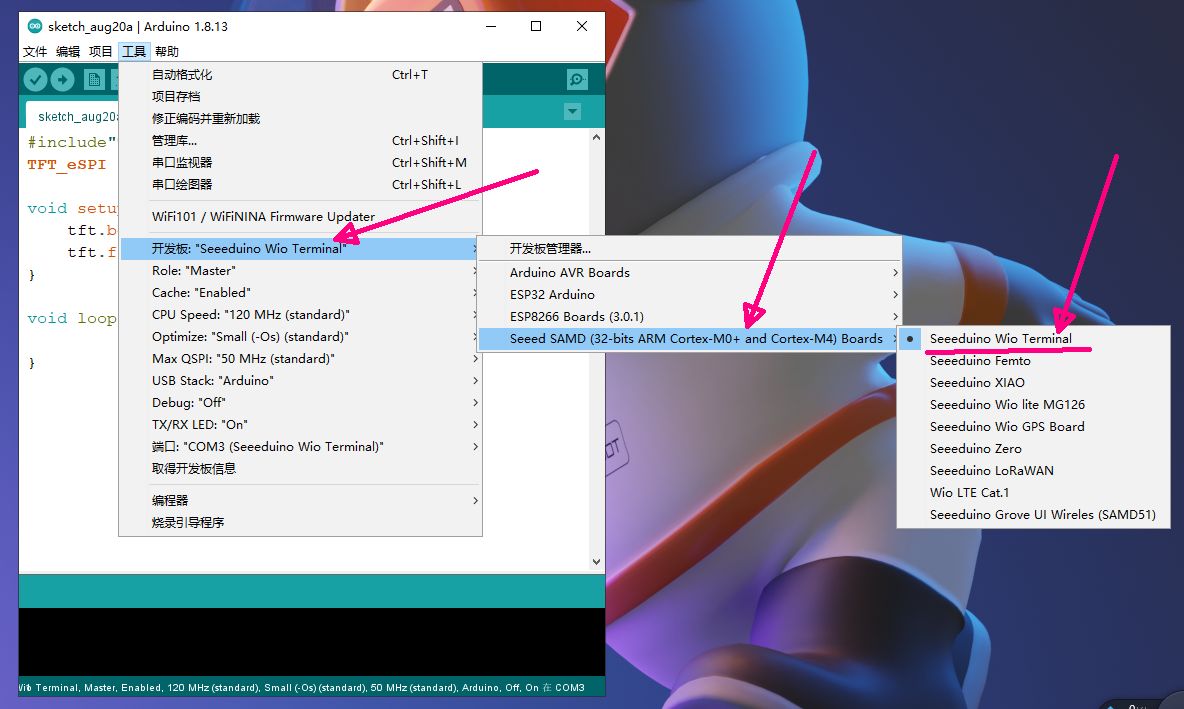Click the editor scrollbar down arrow
Viewport: 1184px width, 709px height.
597,562
